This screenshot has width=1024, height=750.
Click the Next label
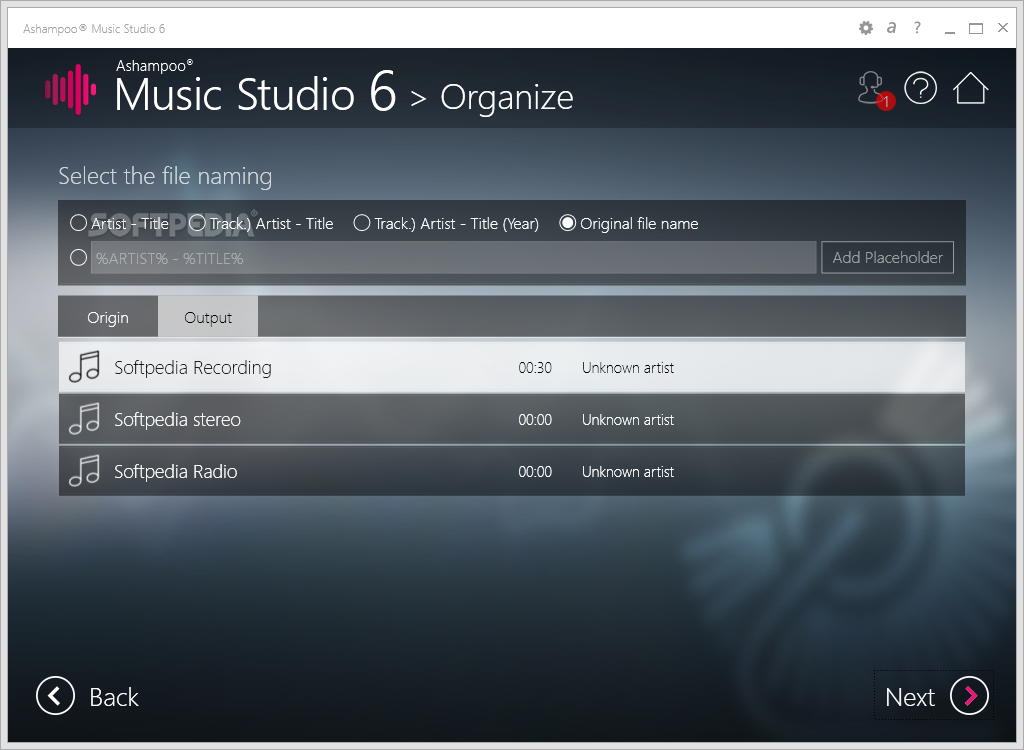point(910,697)
